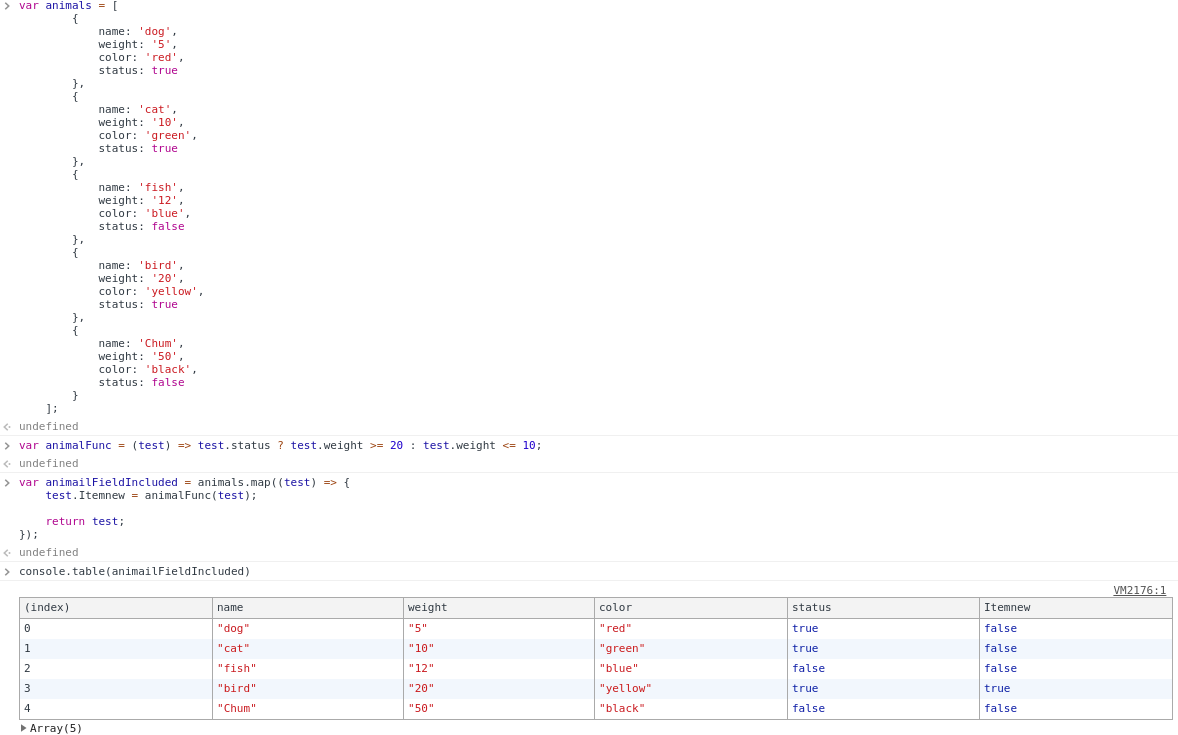Click the chevron before 'var animailFieldIncluded'

click(x=7, y=483)
